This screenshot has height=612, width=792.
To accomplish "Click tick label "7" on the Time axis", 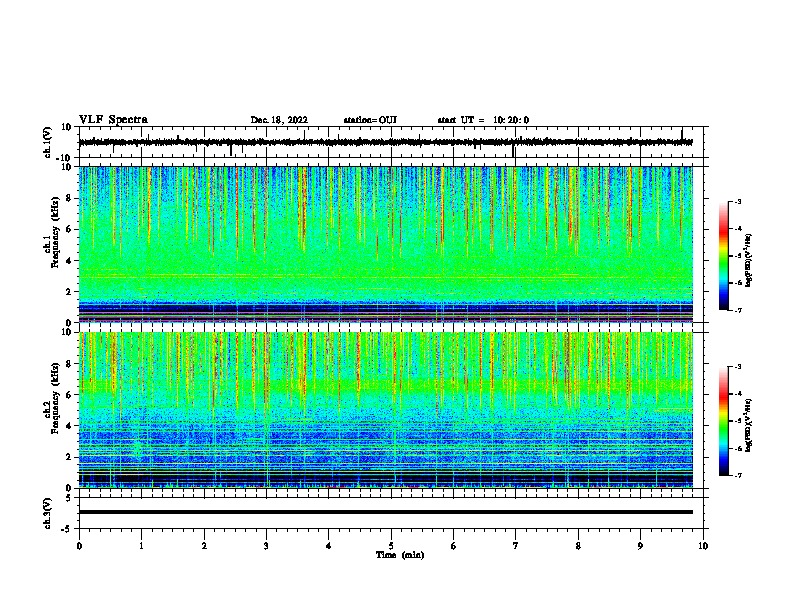I will pyautogui.click(x=516, y=546).
